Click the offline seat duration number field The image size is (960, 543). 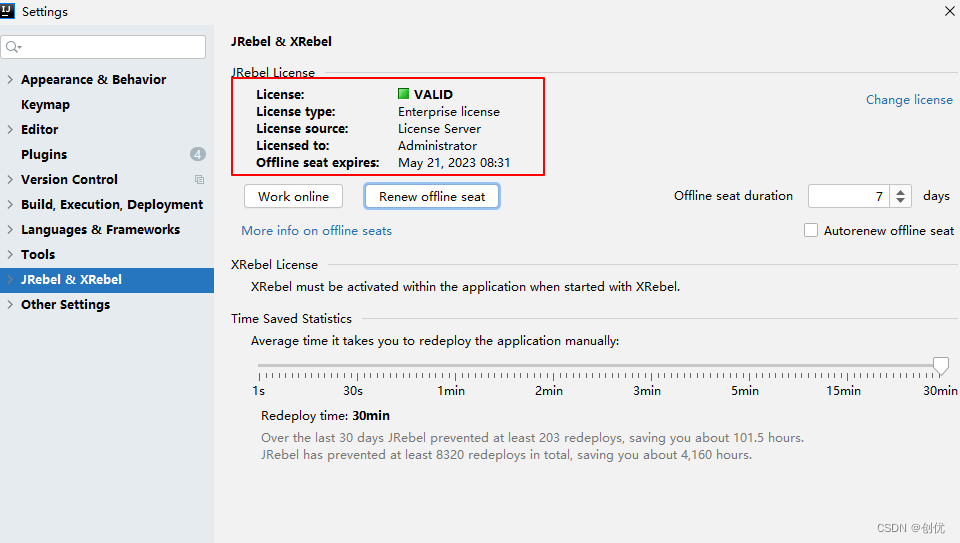pyautogui.click(x=851, y=196)
